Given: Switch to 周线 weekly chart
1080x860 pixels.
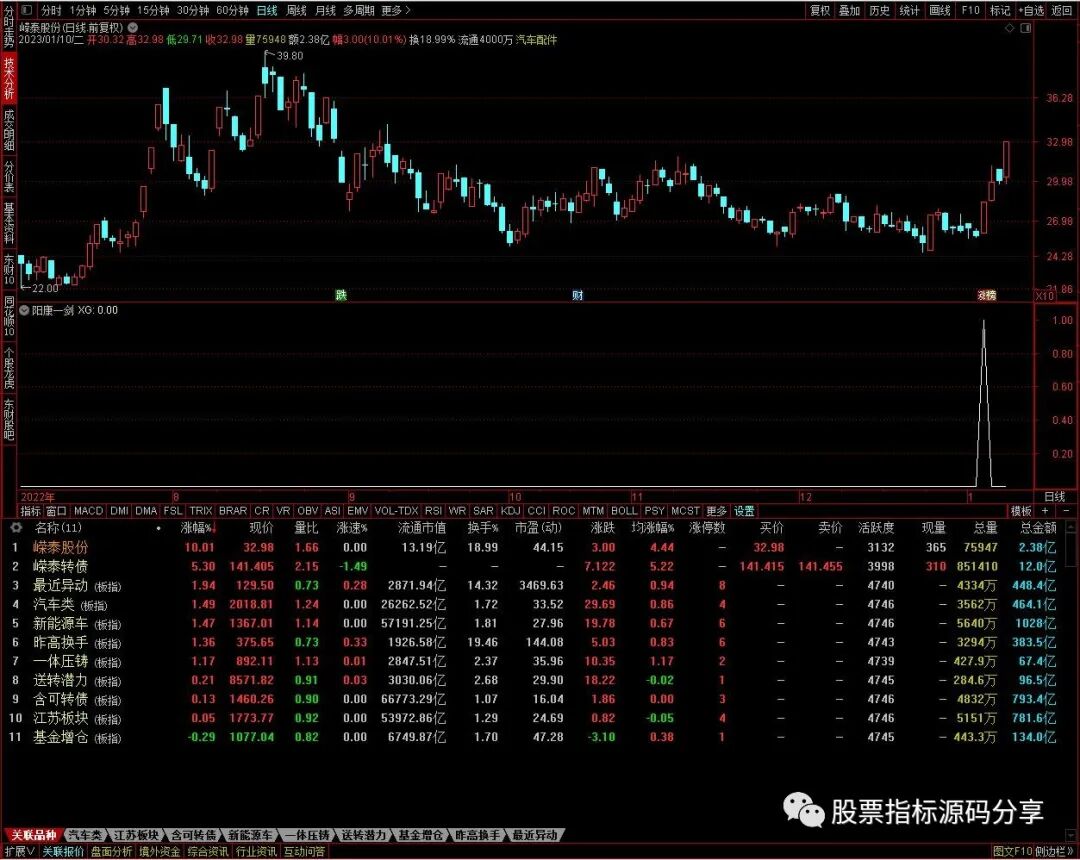Looking at the screenshot, I should click(x=296, y=10).
